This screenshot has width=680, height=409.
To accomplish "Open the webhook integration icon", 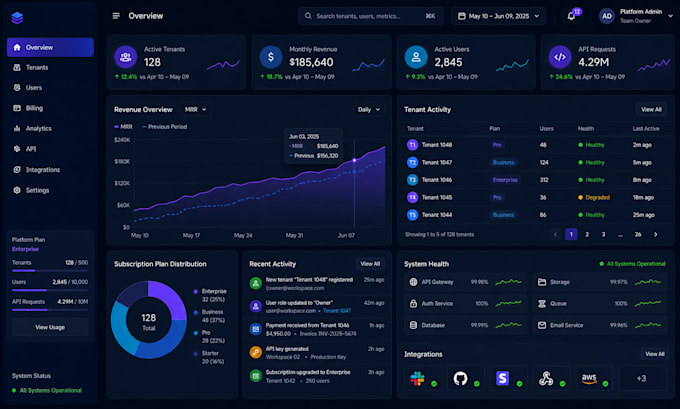I will (x=546, y=379).
